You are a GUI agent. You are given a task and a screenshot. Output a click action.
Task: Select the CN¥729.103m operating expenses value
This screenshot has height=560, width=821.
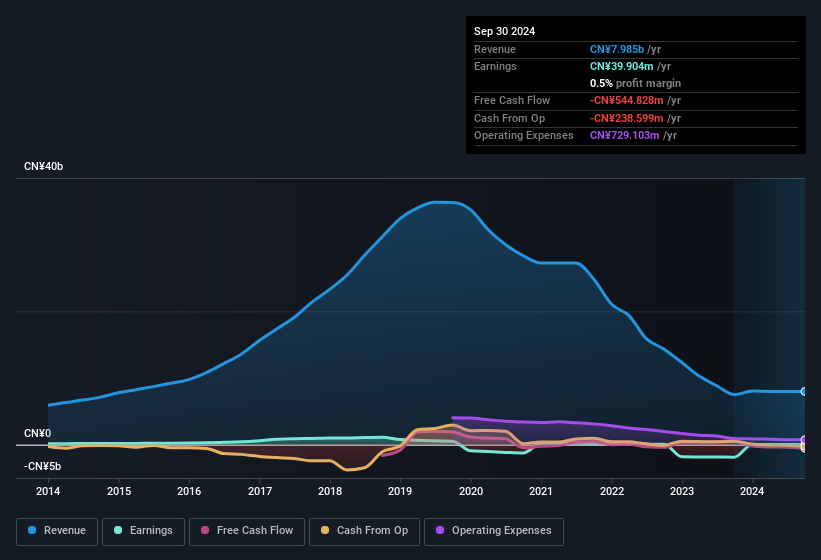tap(624, 135)
